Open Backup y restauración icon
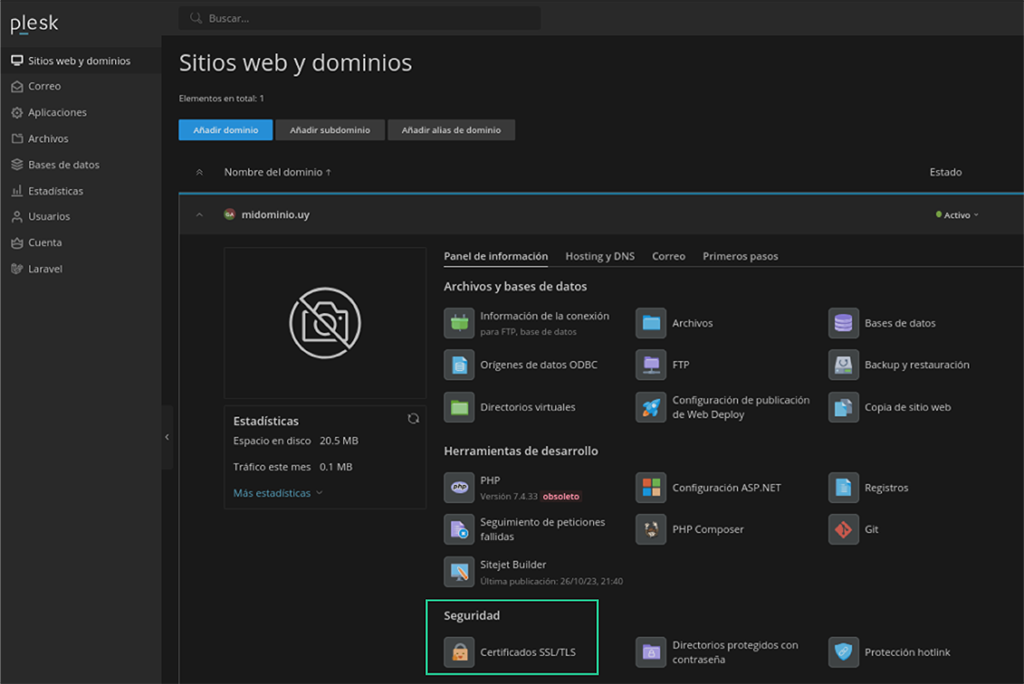 [844, 365]
